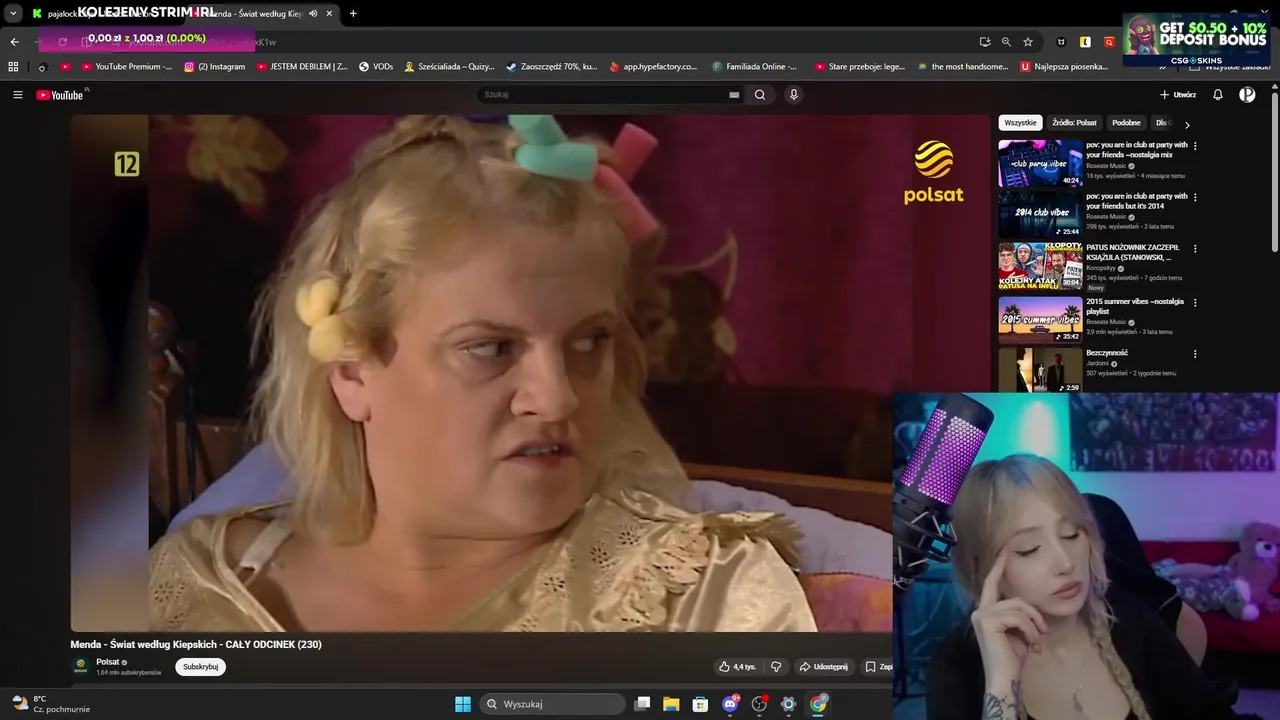
Task: Open the YouTube account avatar menu
Action: [1247, 95]
